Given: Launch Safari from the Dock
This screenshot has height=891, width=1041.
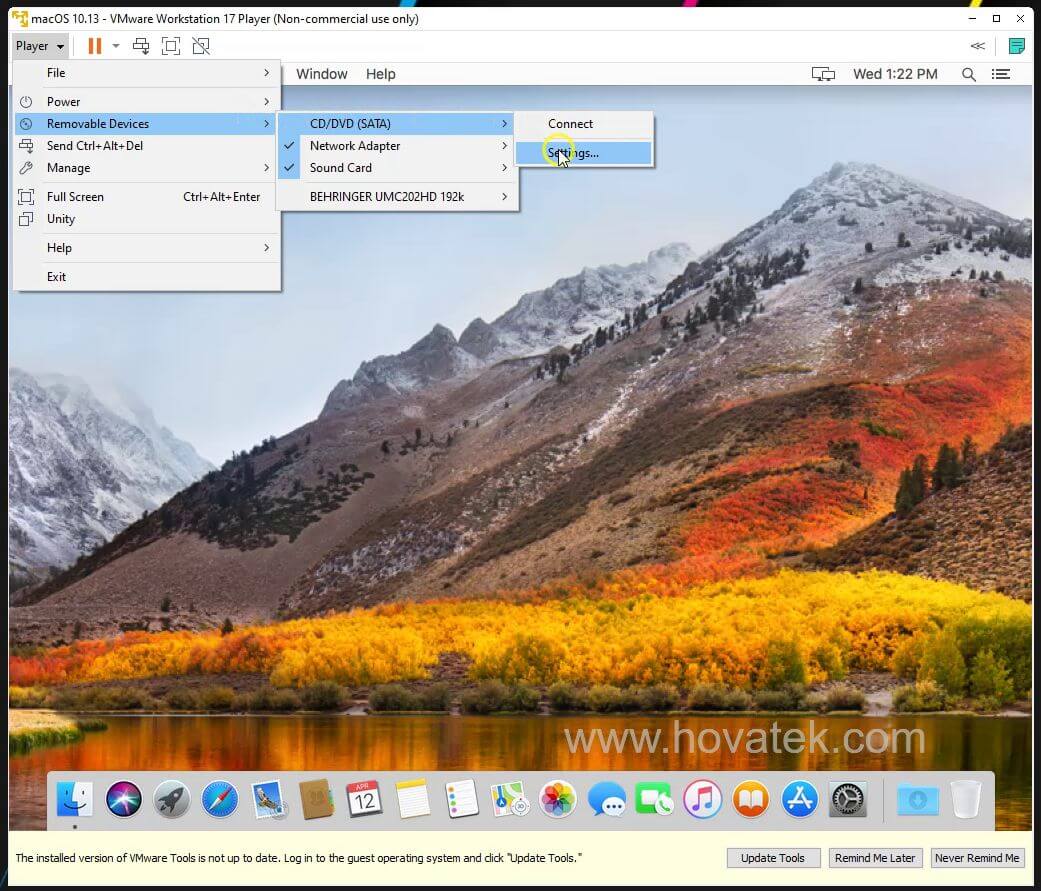Looking at the screenshot, I should 219,799.
